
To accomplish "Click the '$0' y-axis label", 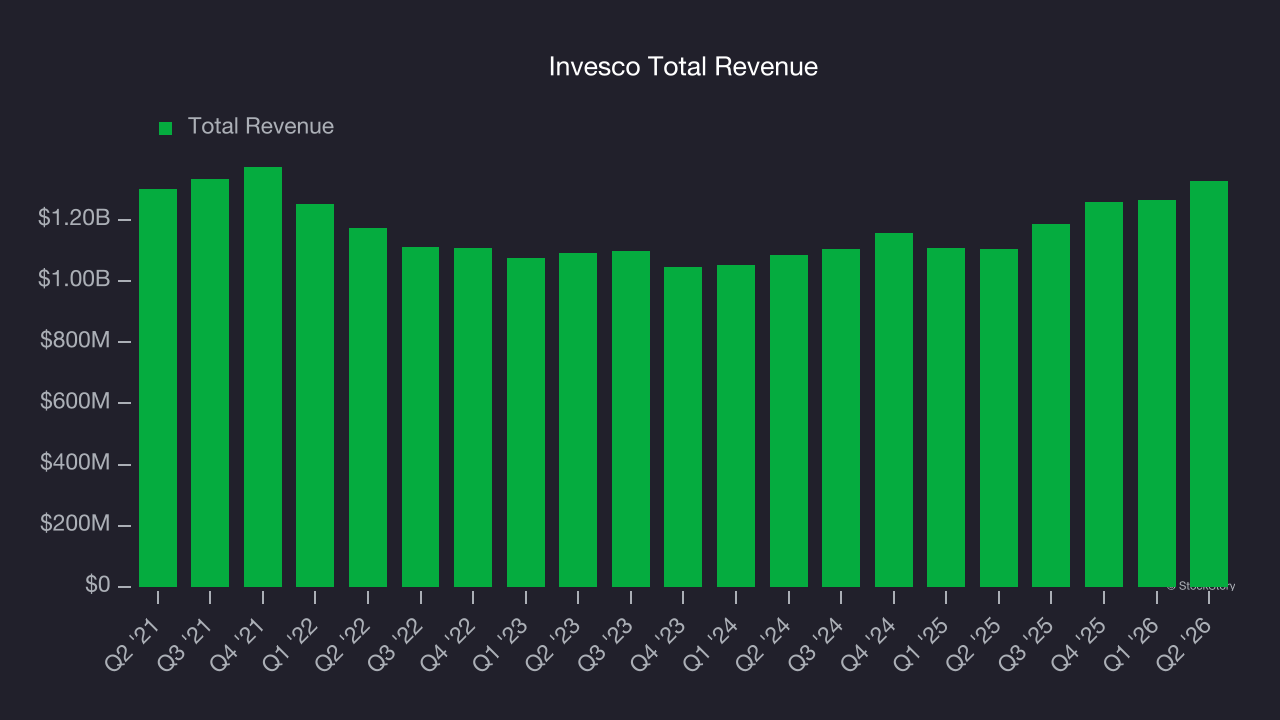I will click(x=95, y=585).
